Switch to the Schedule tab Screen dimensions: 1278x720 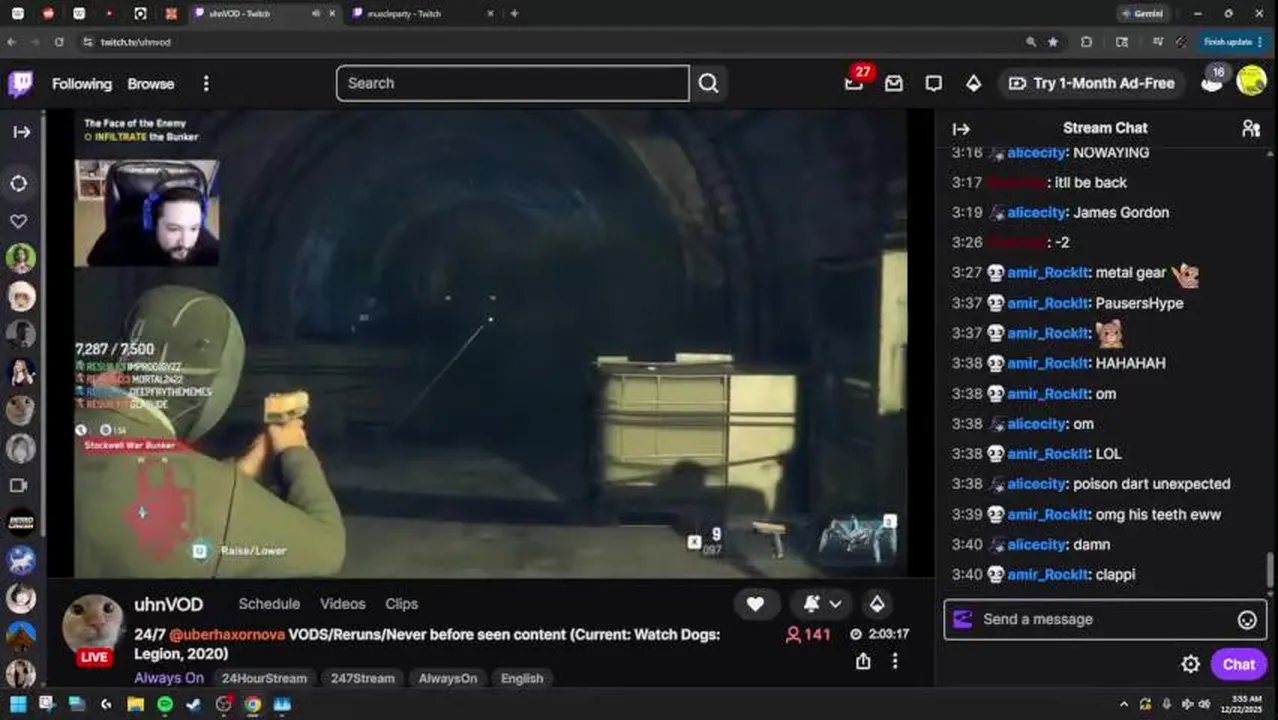(x=269, y=604)
